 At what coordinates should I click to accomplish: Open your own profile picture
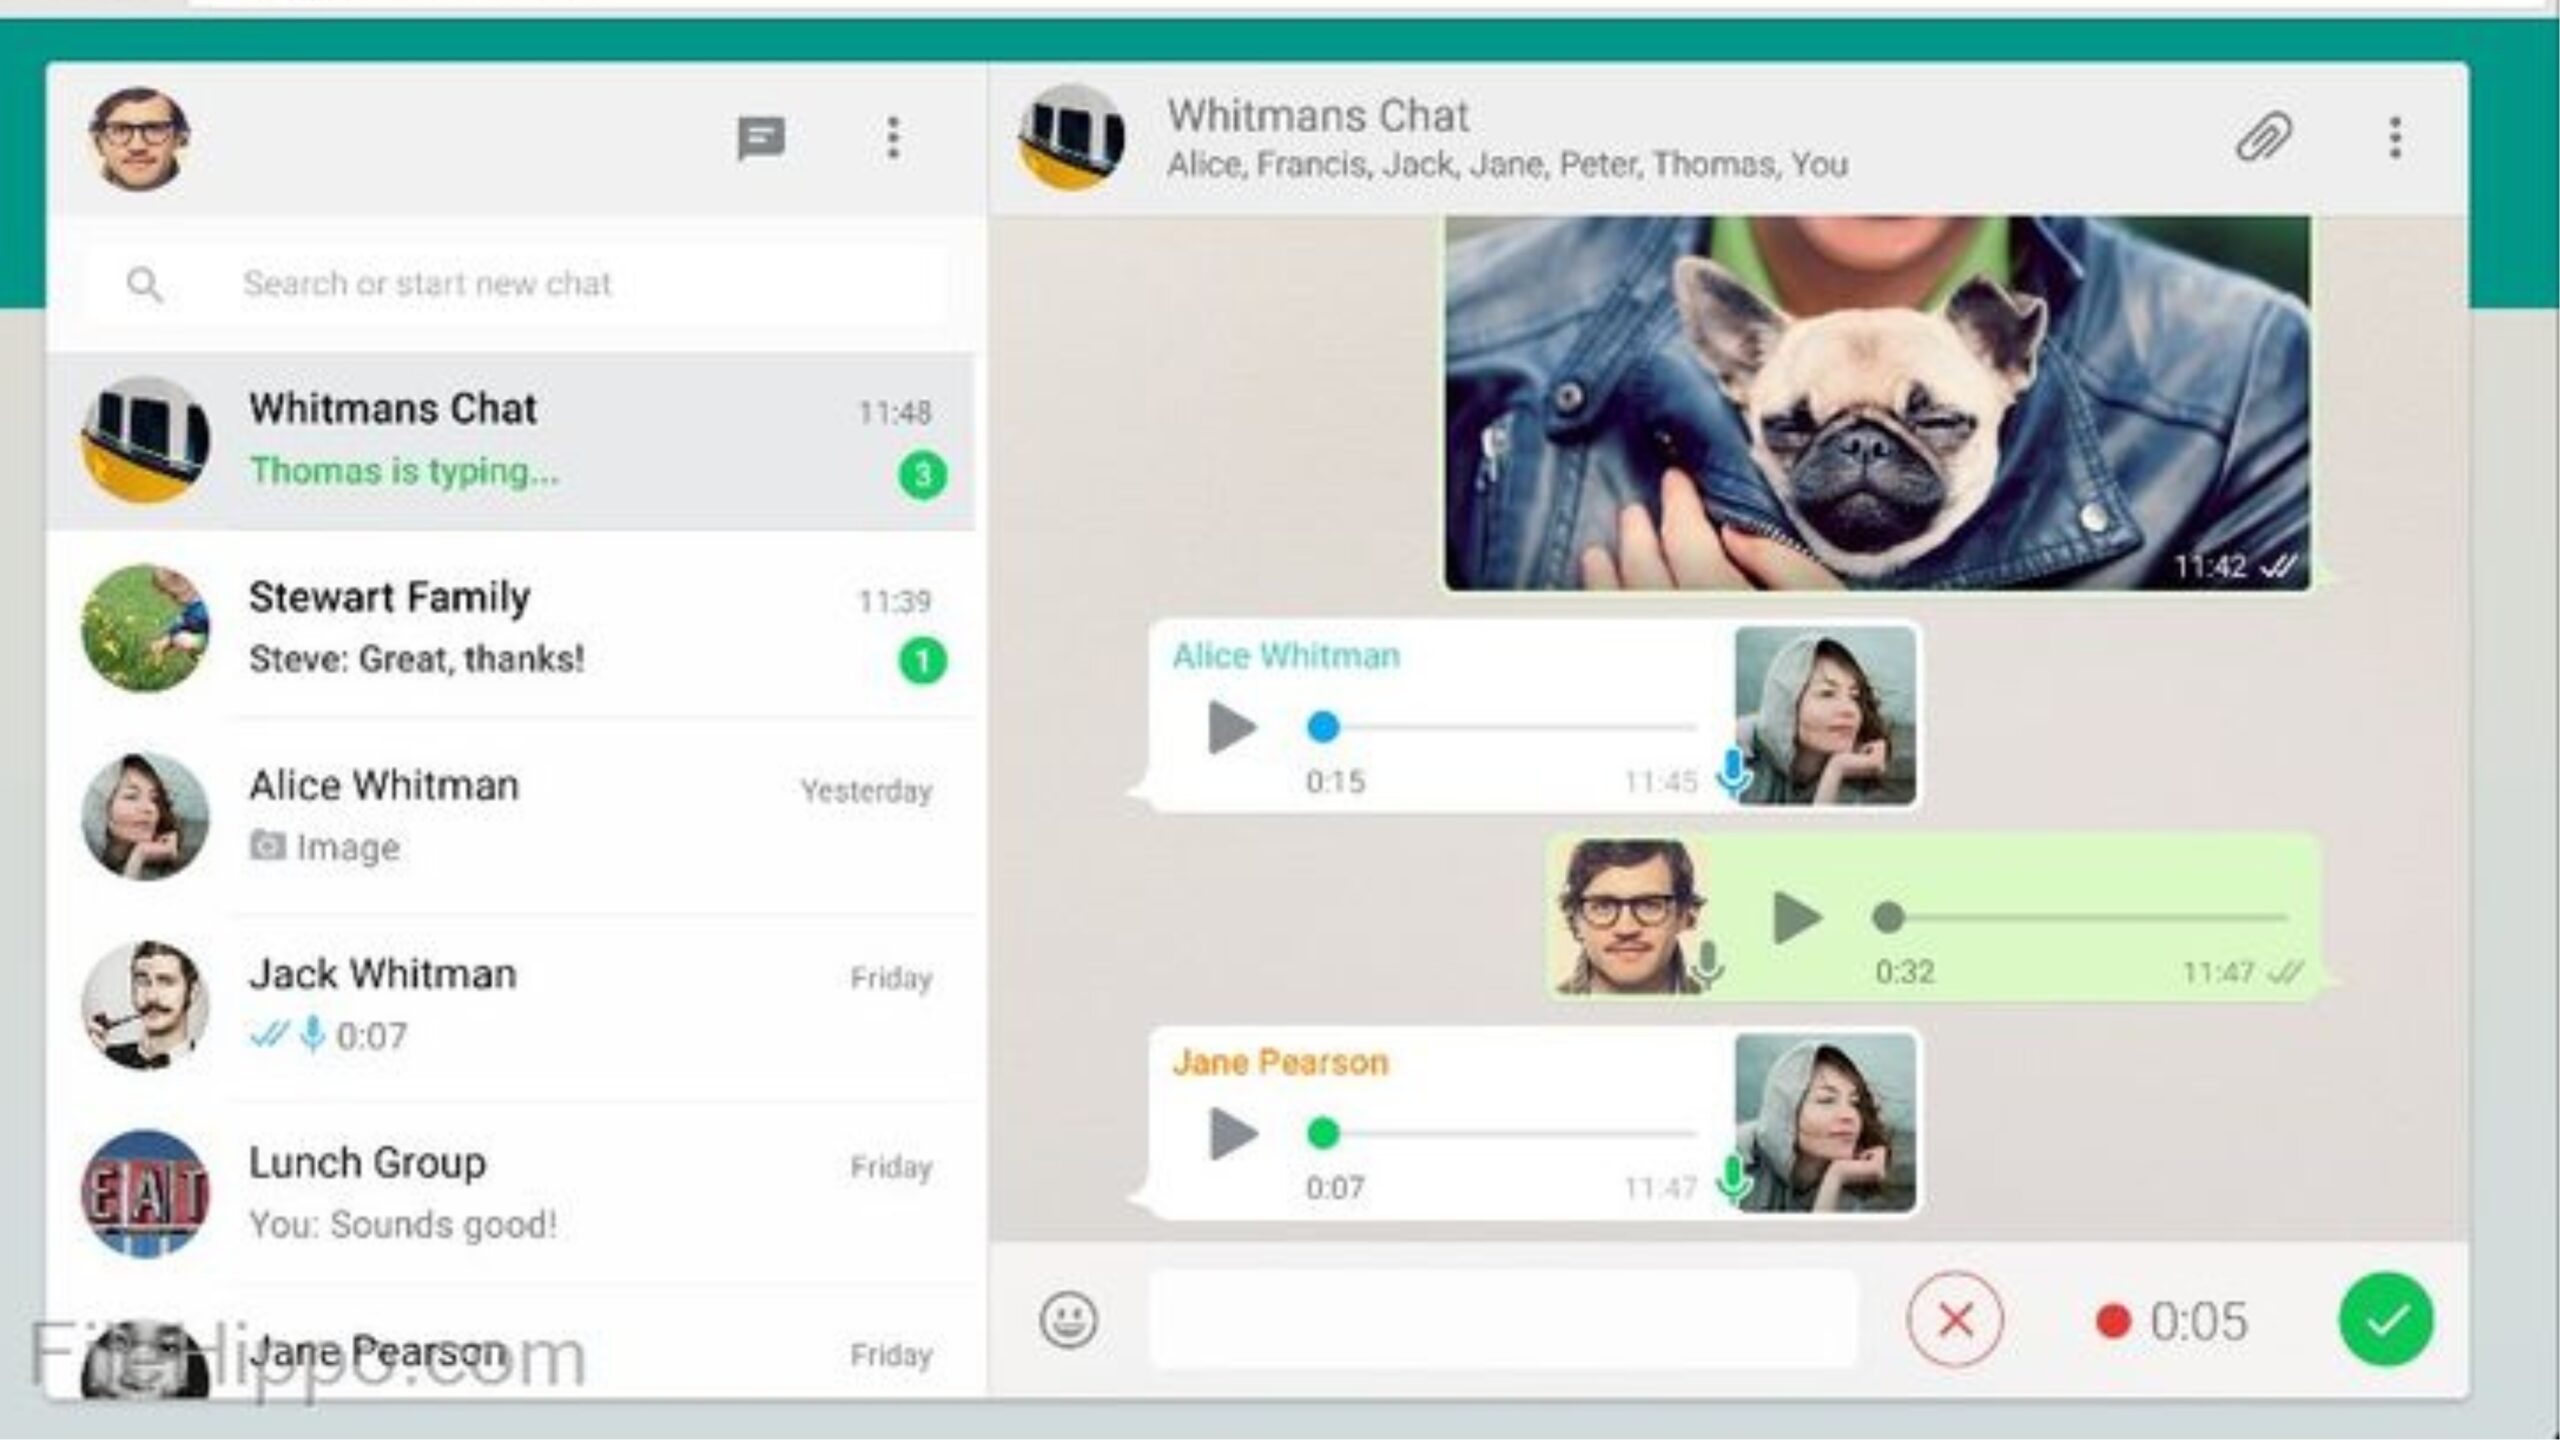point(143,138)
